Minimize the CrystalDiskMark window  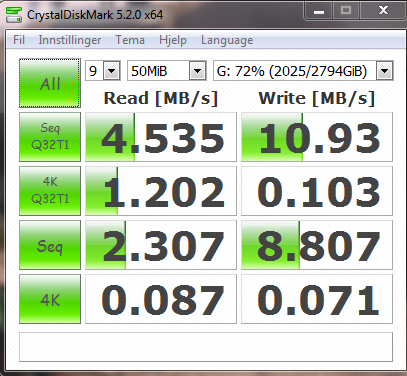[319, 11]
